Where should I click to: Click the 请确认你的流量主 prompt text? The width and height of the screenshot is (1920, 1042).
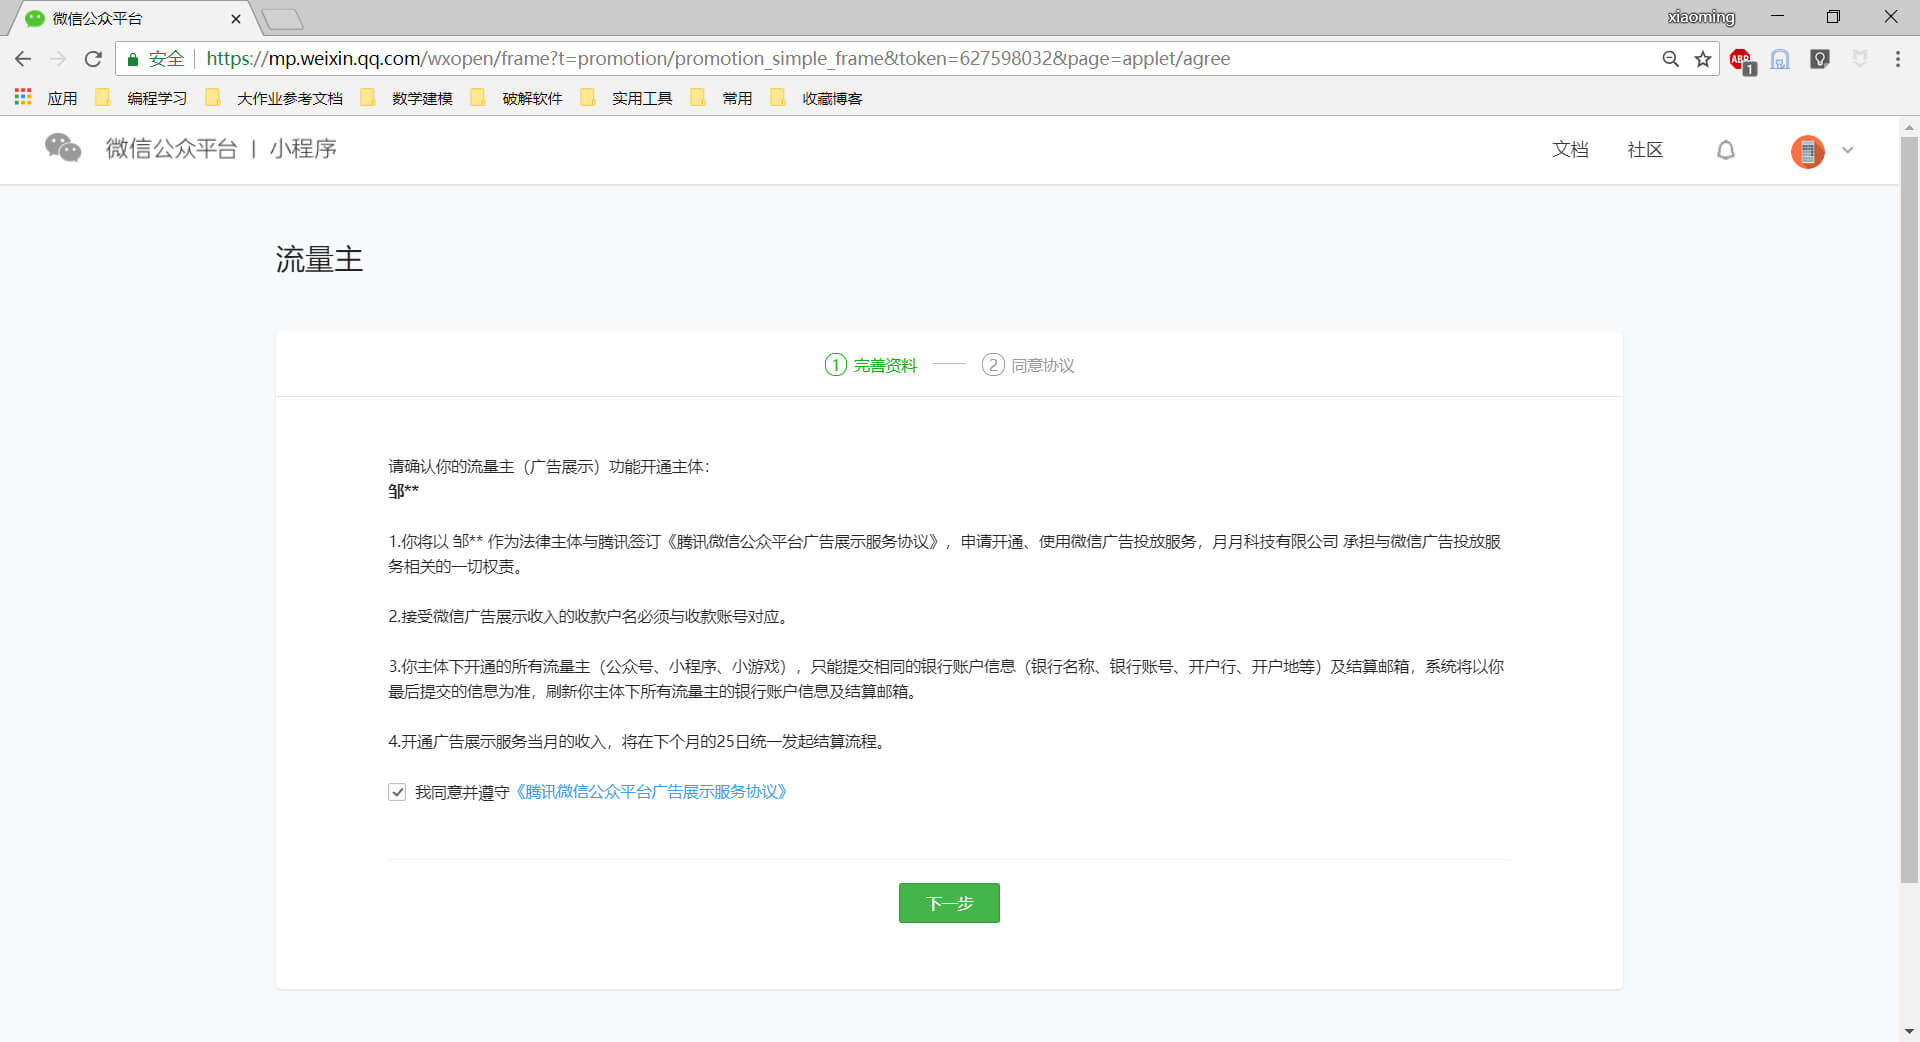(549, 466)
